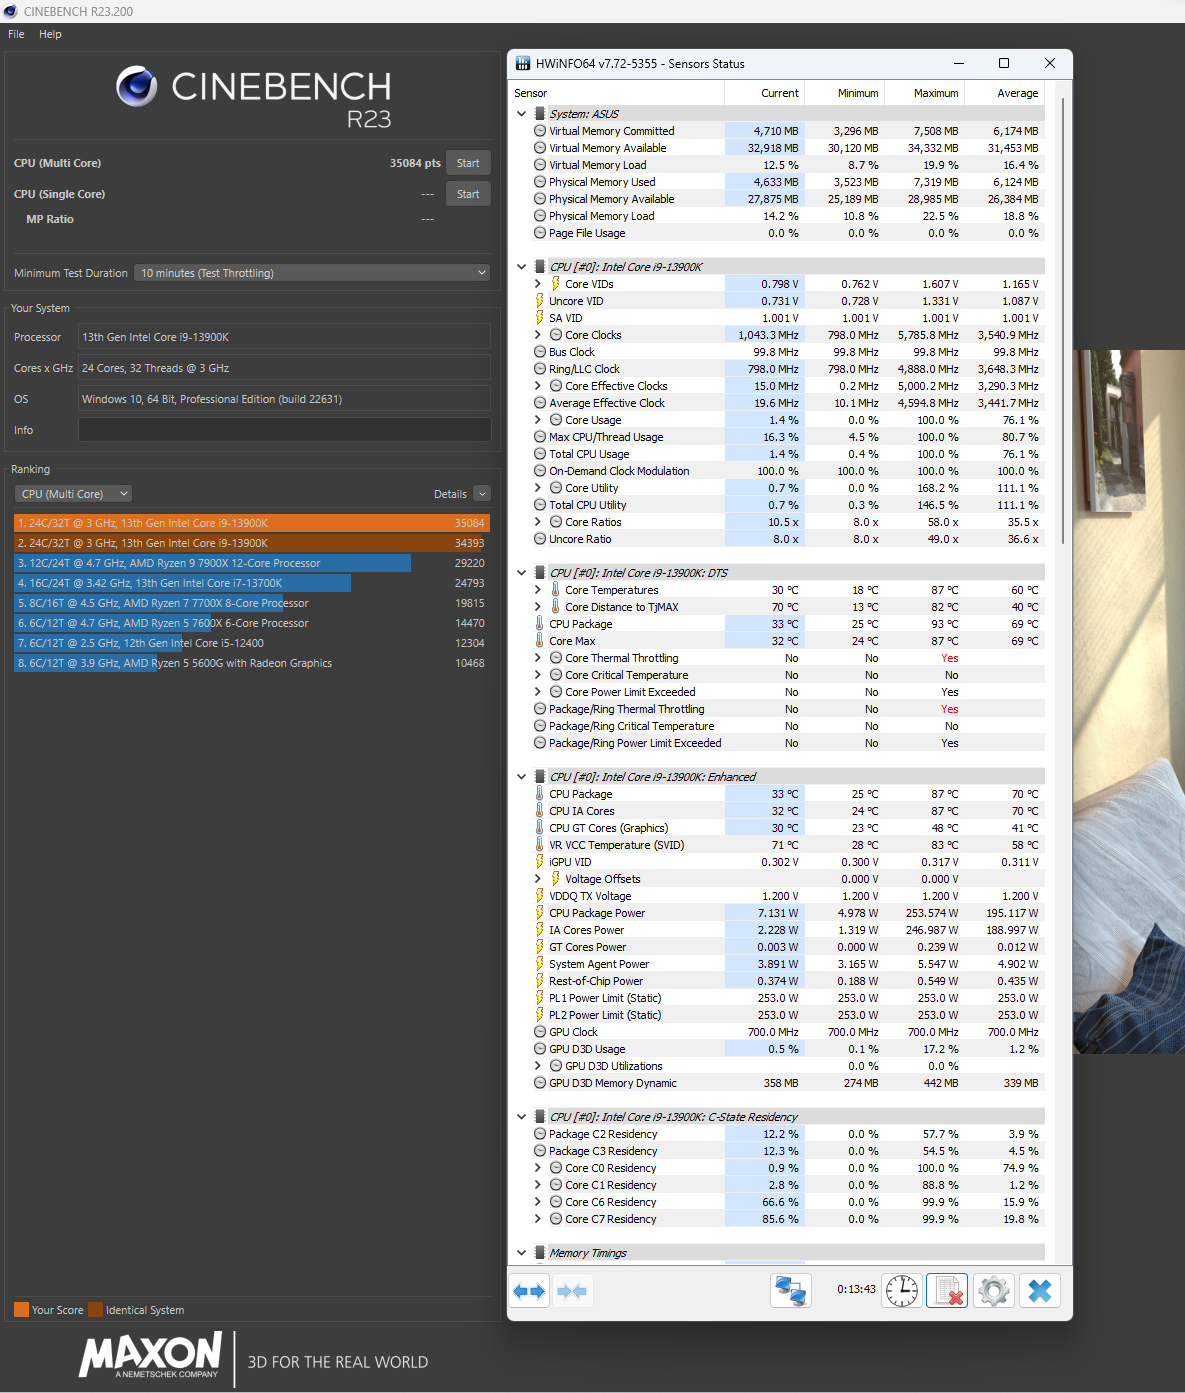Select the Core i5-12400 ranking row
The height and width of the screenshot is (1393, 1185).
252,643
